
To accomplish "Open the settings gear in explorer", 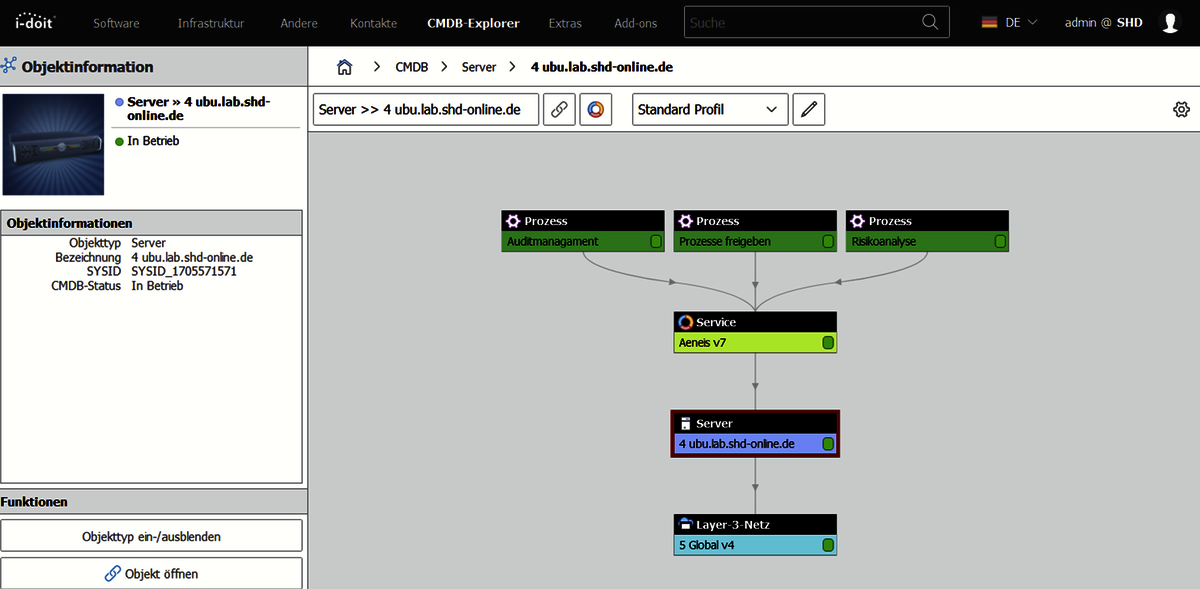I will [x=1180, y=109].
